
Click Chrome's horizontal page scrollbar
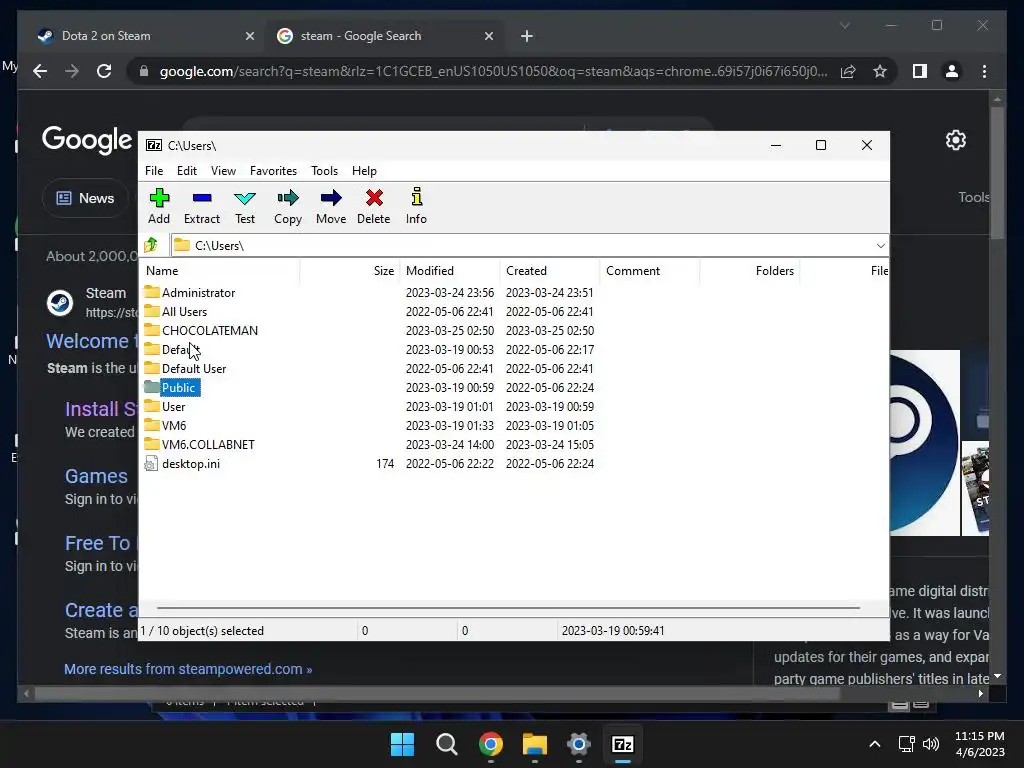[x=436, y=694]
